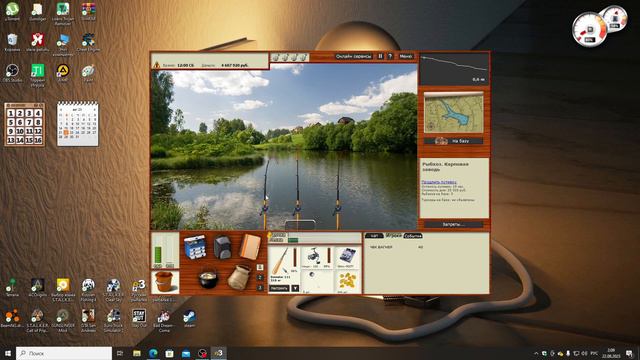640x360 pixels.
Task: Pause the game with the pause button
Action: (380, 56)
